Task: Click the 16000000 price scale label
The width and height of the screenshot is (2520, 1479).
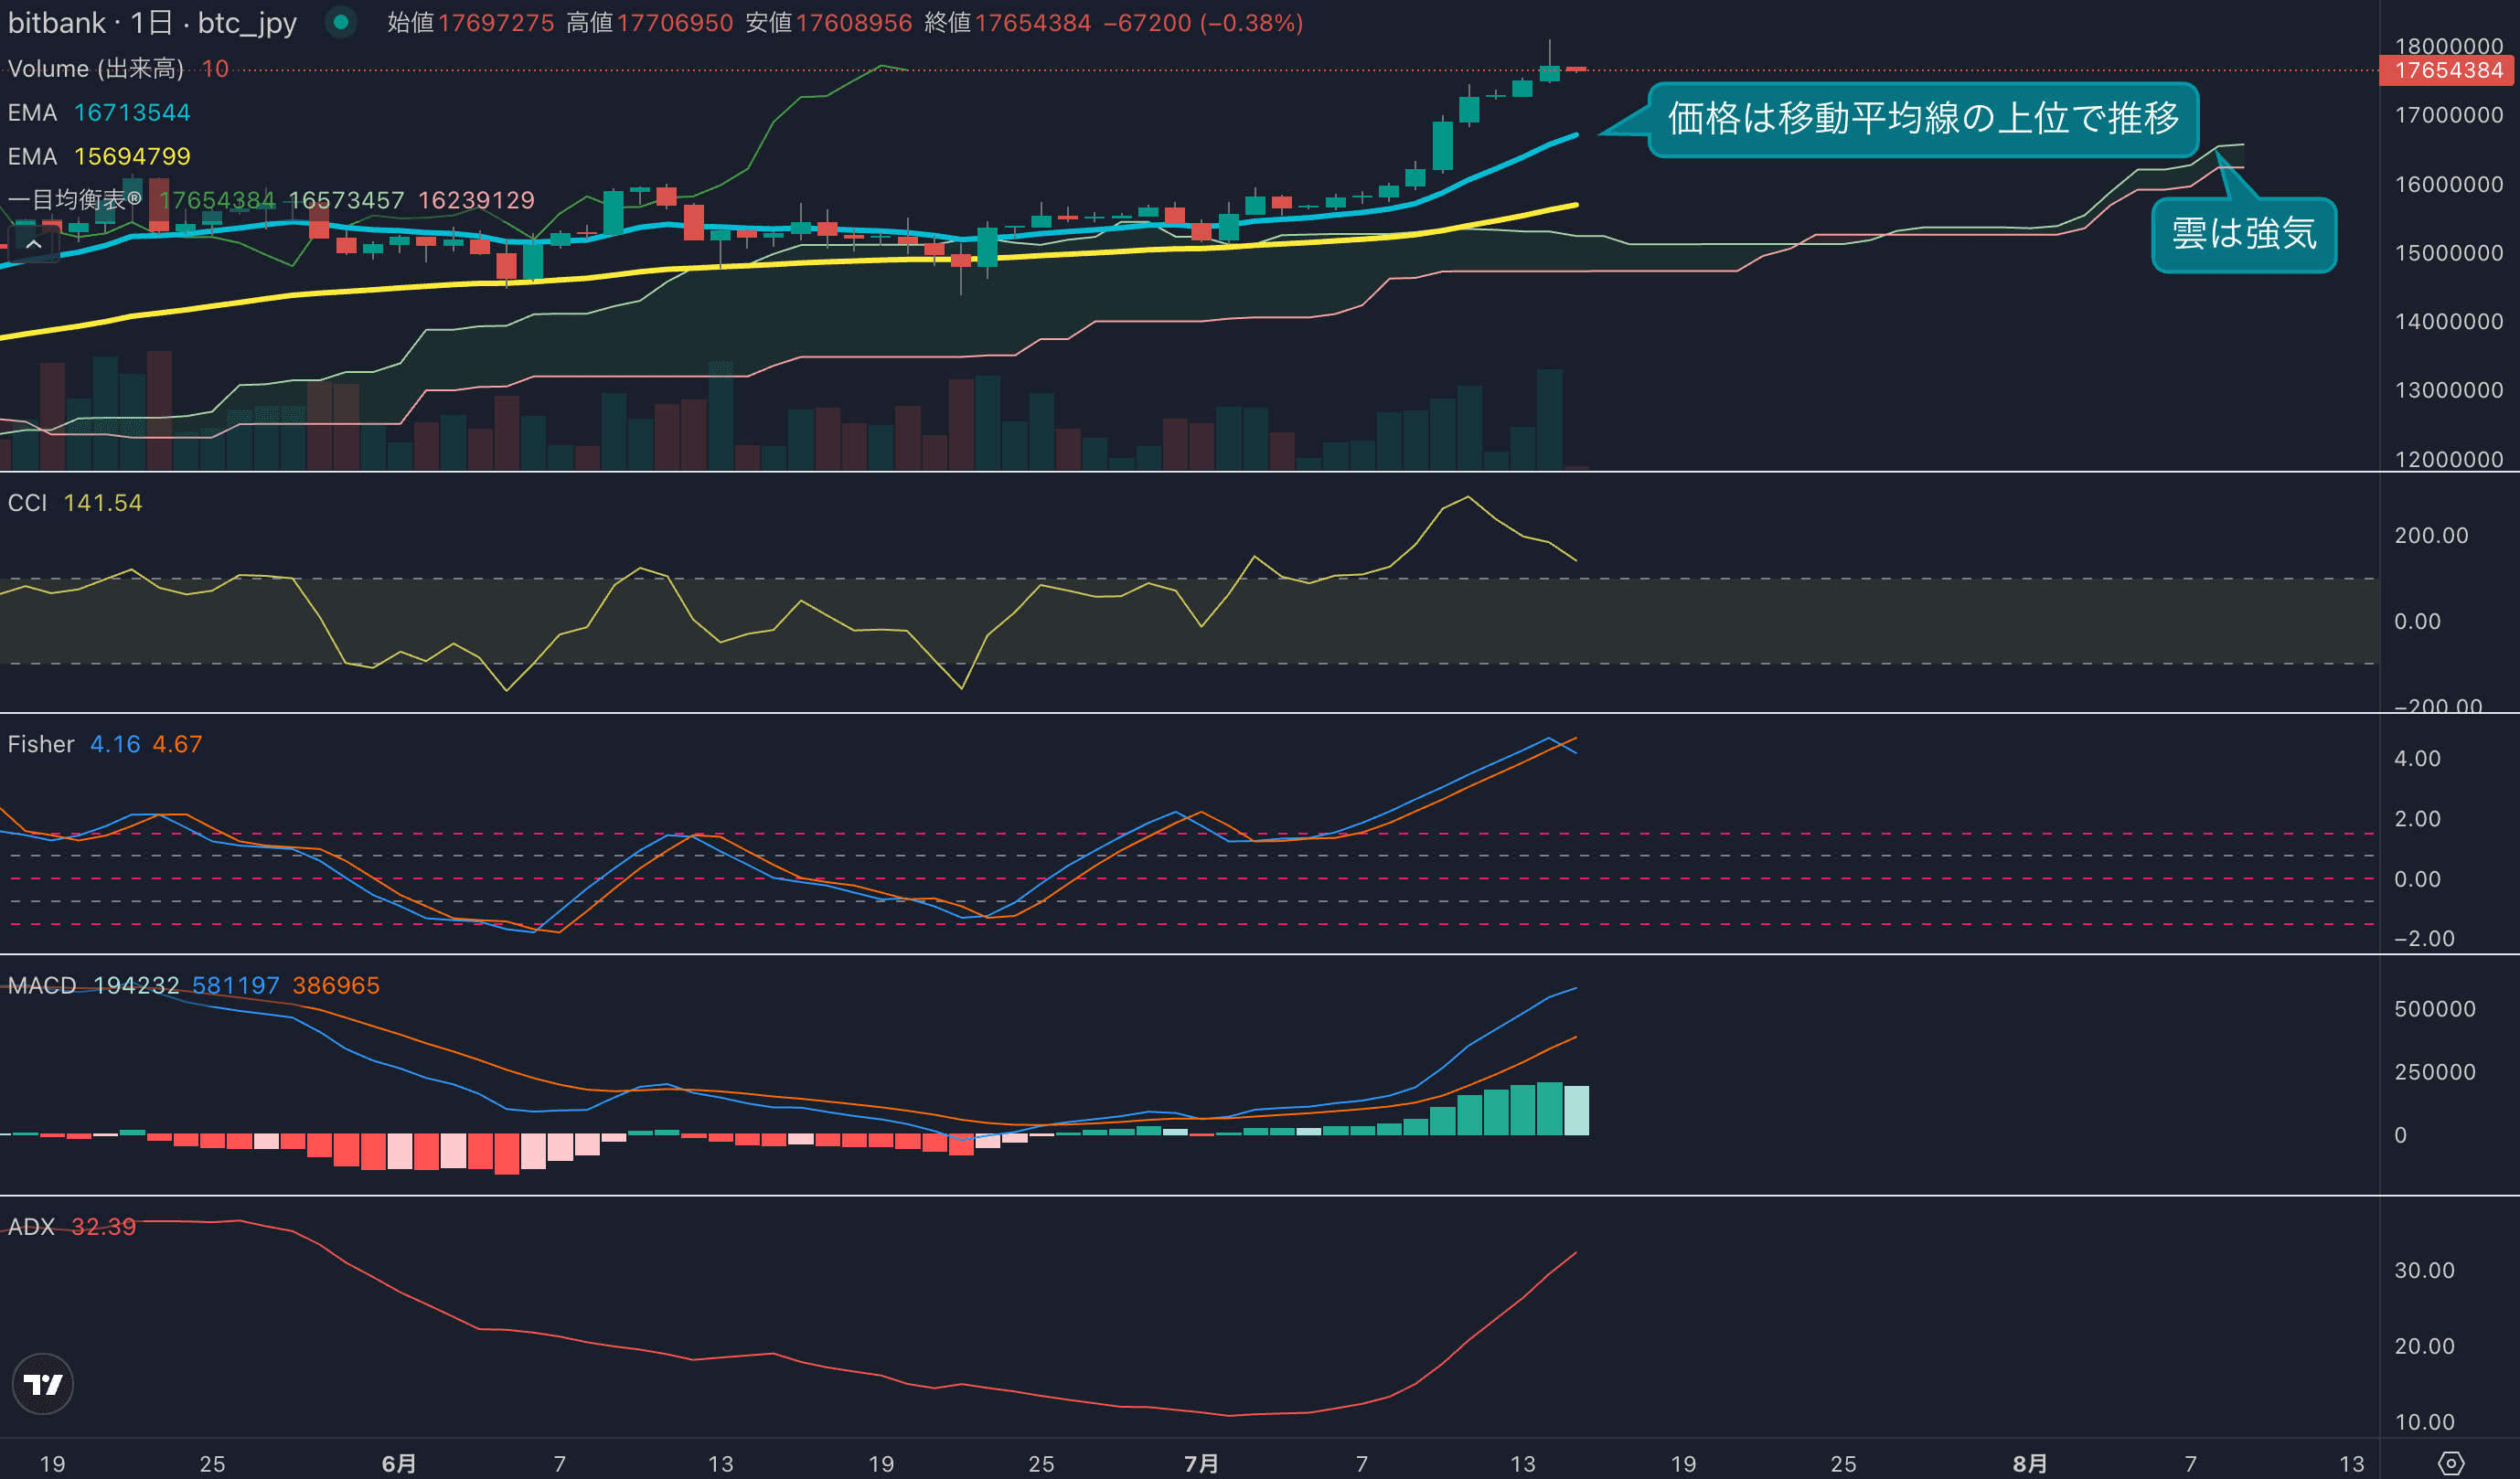Action: [2448, 184]
